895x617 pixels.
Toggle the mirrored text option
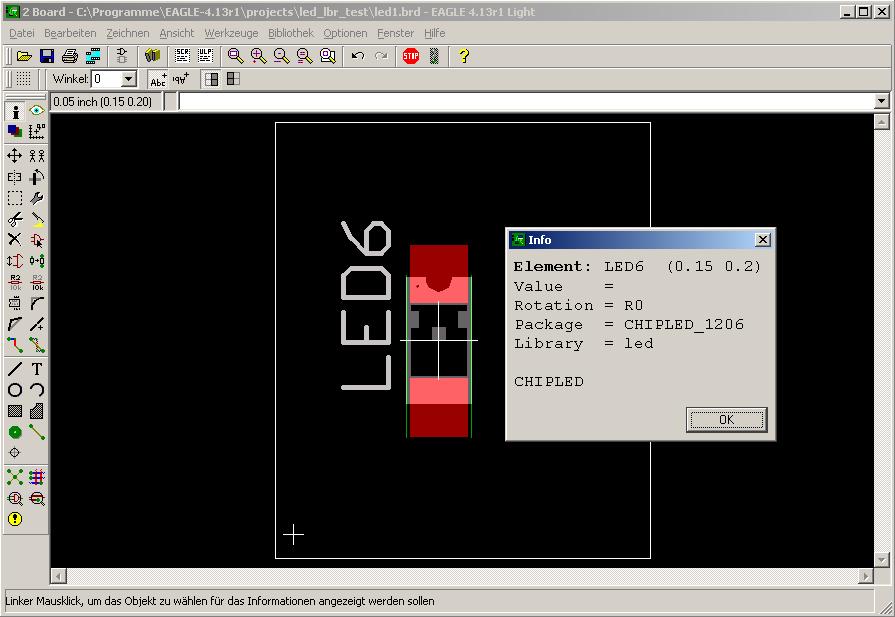pos(180,79)
